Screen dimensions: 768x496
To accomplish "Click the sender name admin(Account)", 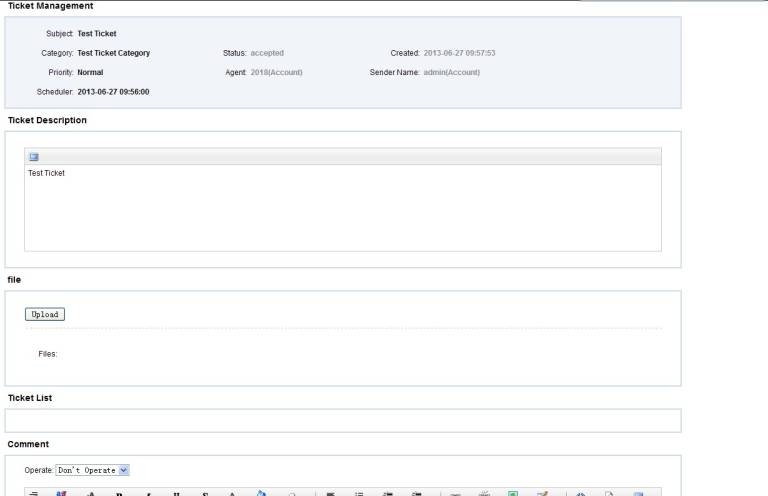I will pos(451,72).
